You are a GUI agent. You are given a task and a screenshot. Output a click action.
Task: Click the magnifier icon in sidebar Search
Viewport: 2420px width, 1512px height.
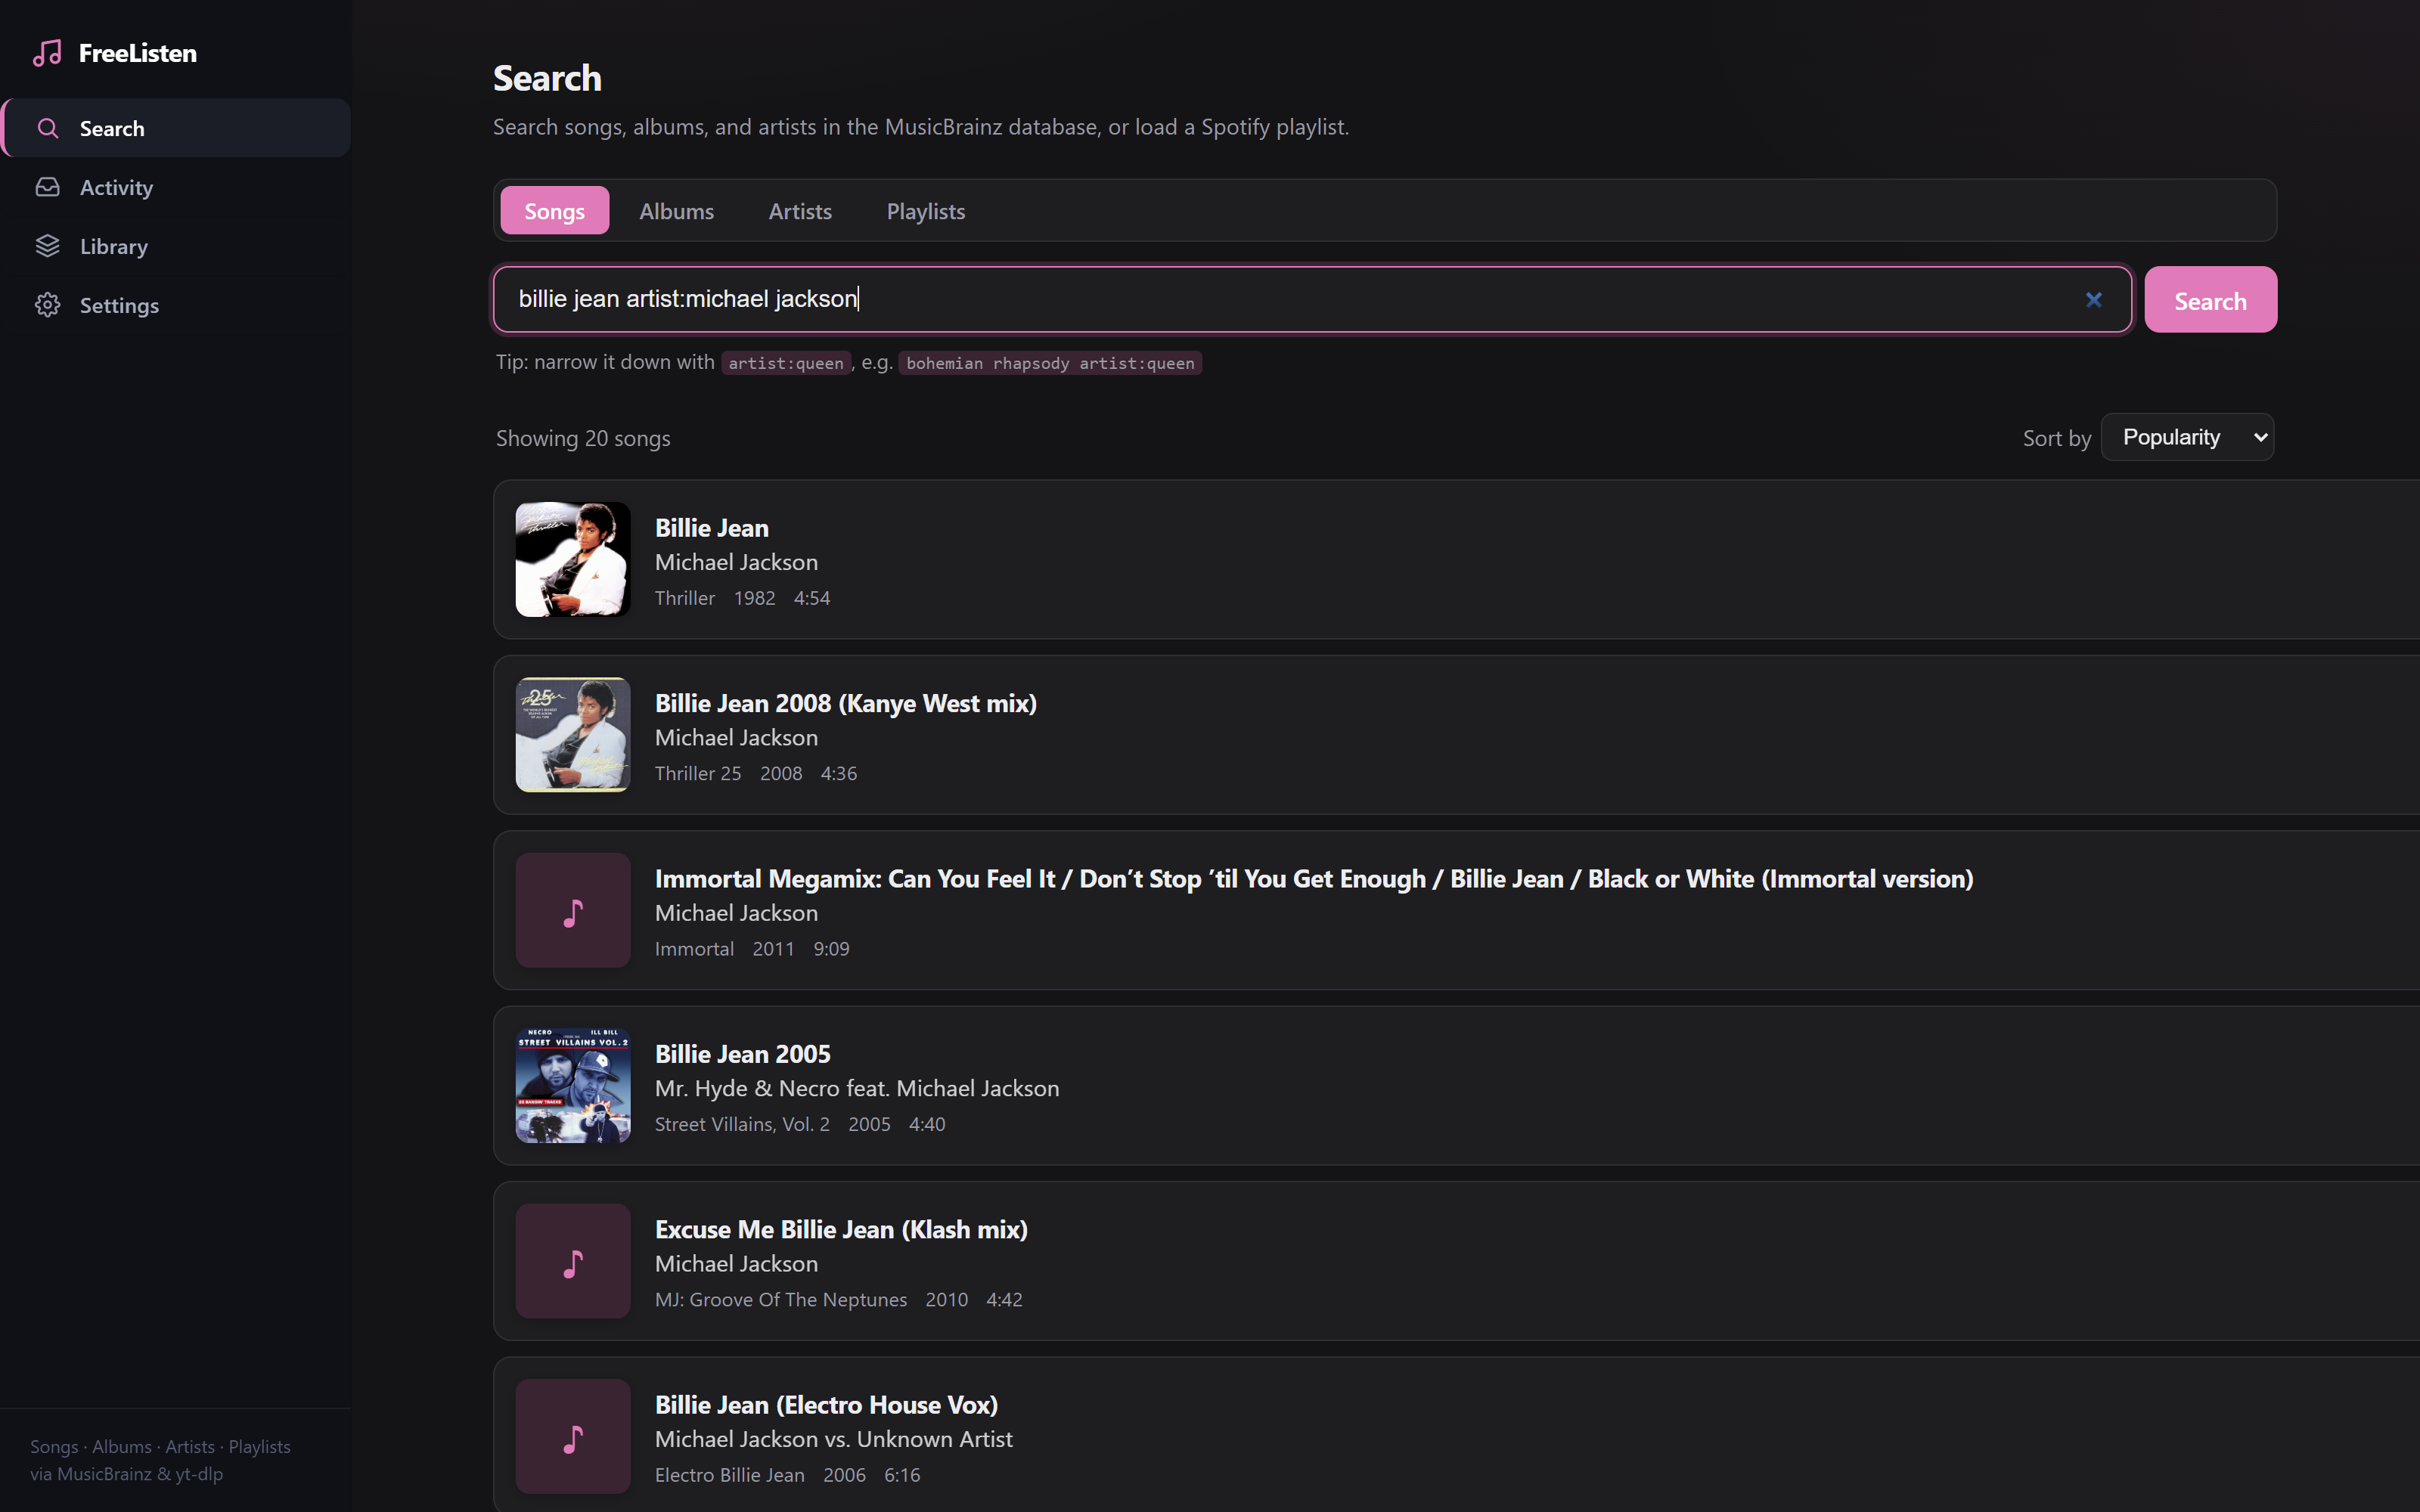click(x=48, y=128)
